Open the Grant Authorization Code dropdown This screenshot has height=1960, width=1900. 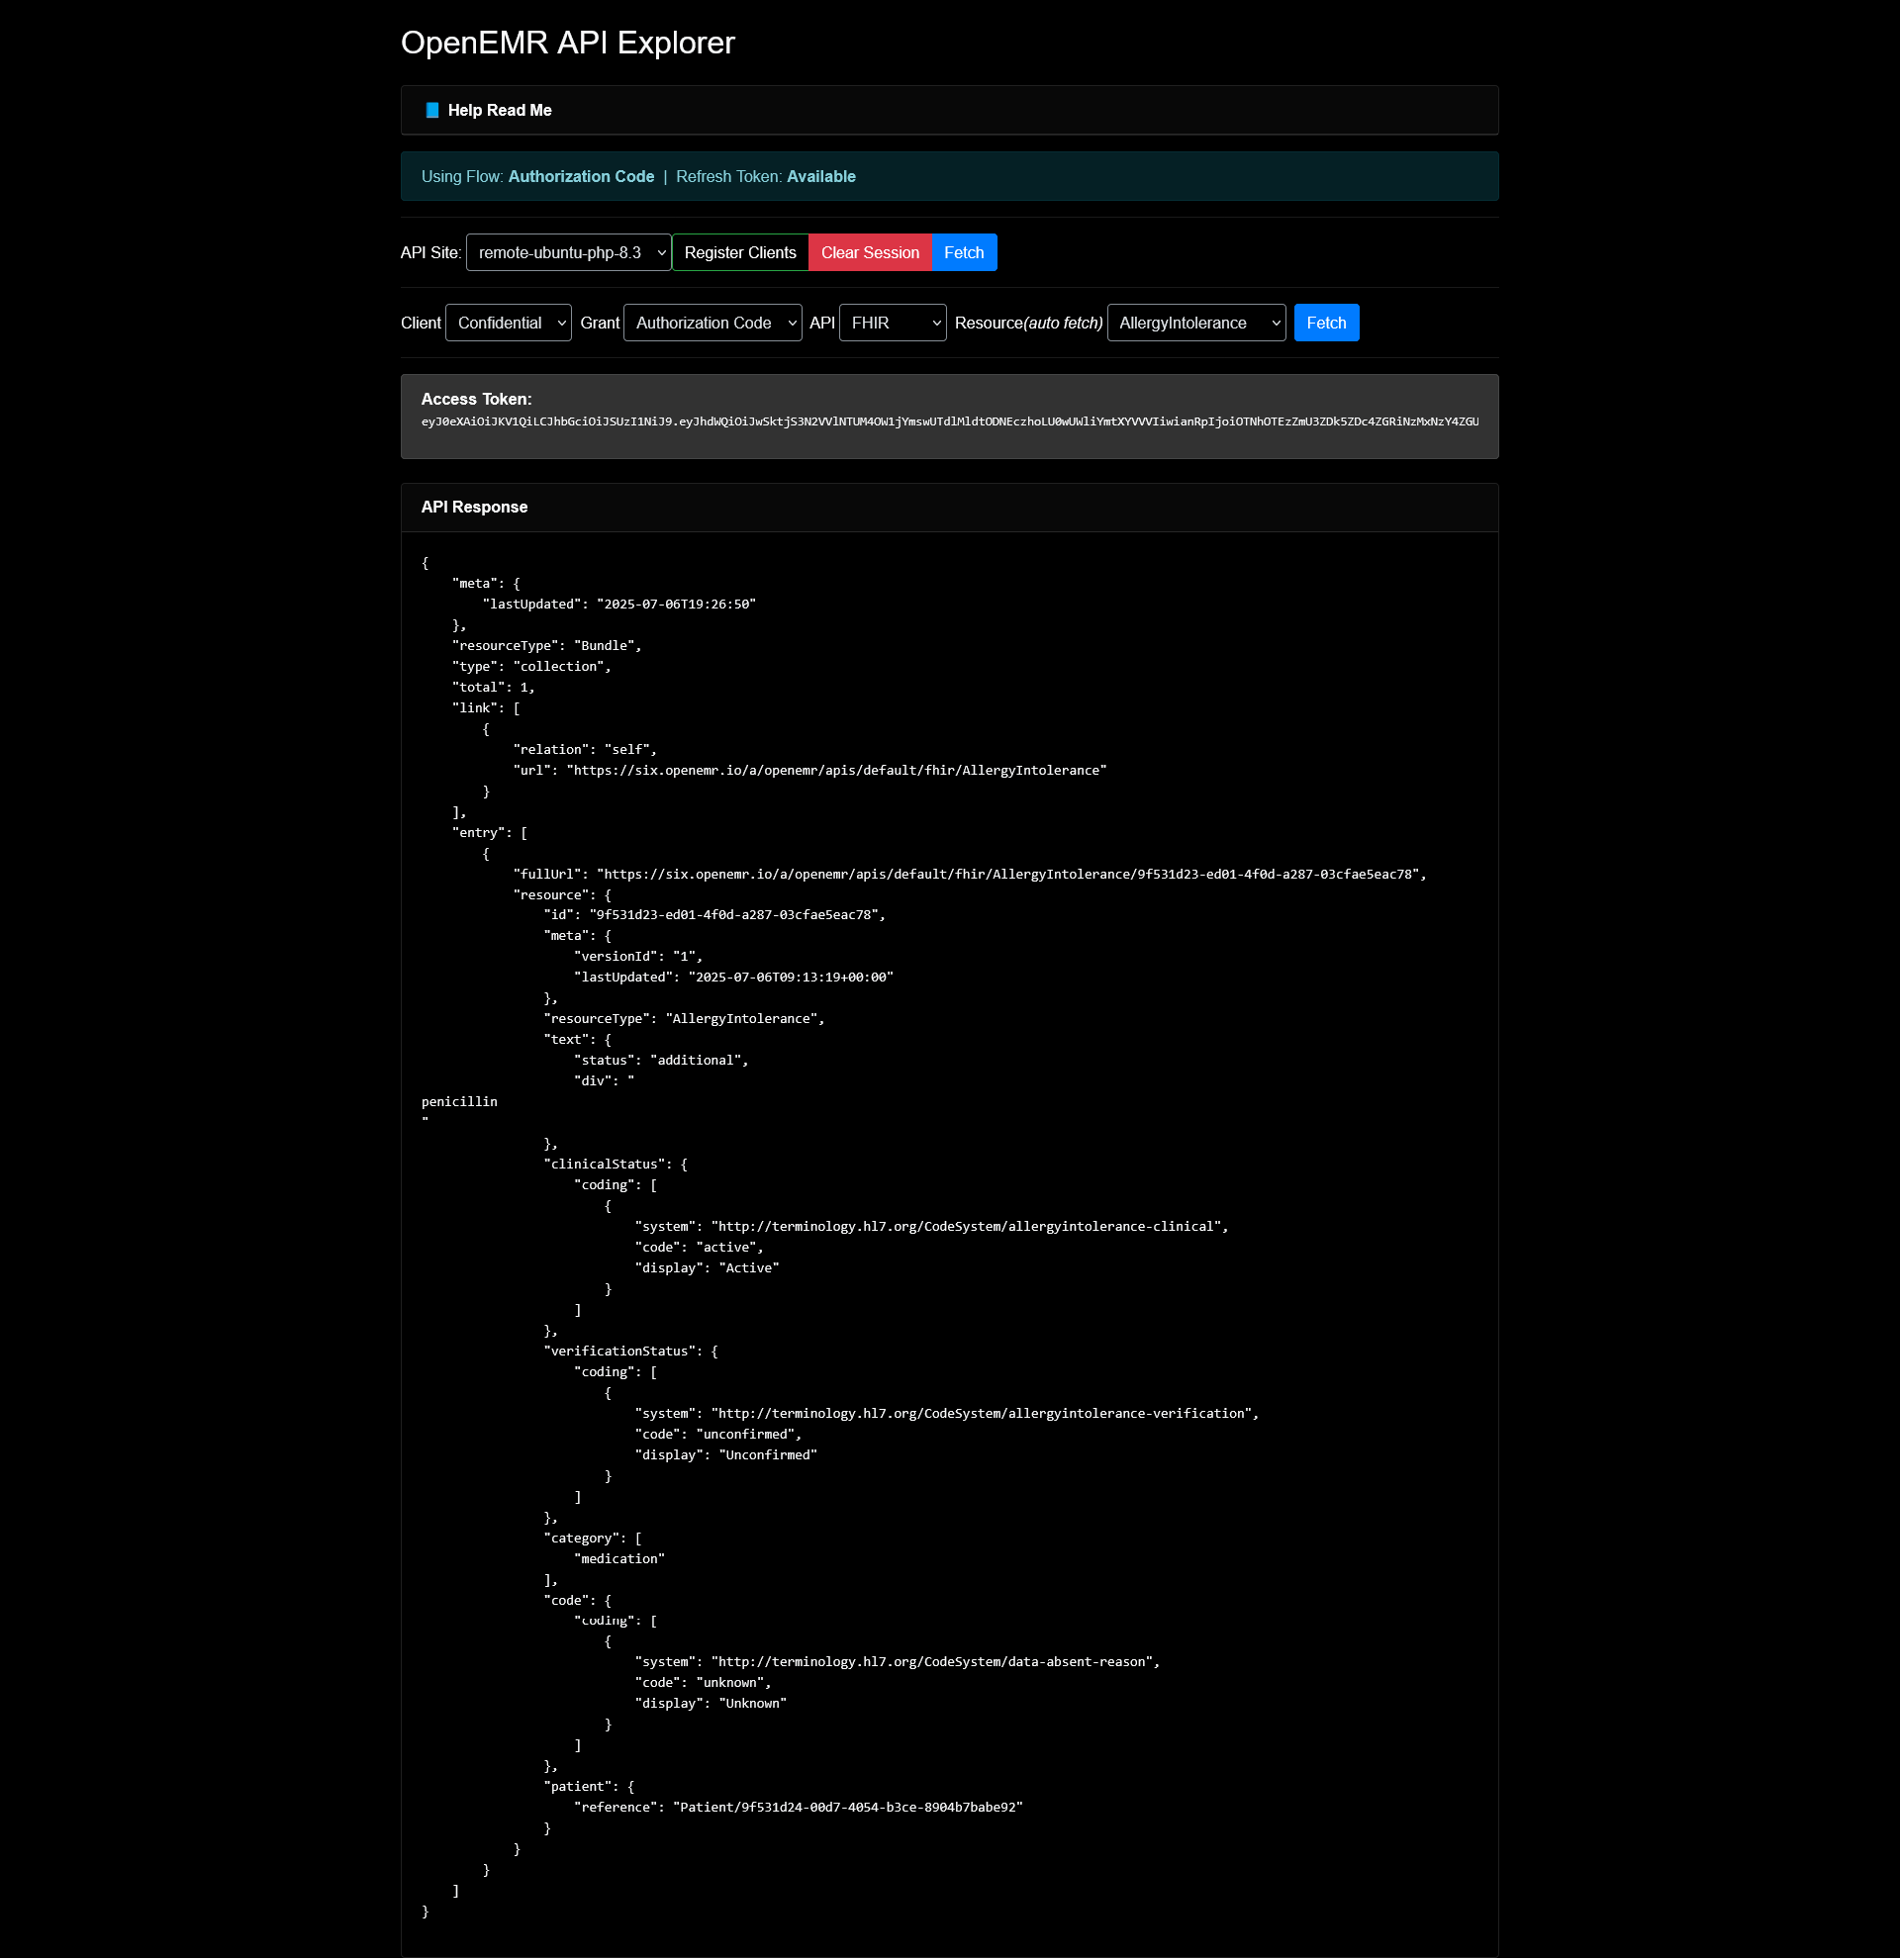coord(712,323)
